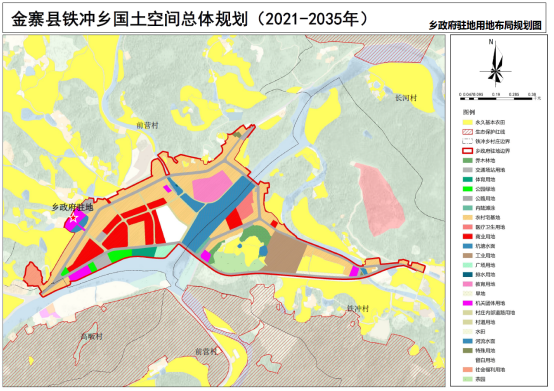Image resolution: width=554 pixels, height=391 pixels.
Task: Click the 长河村 village label
Action: [406, 98]
